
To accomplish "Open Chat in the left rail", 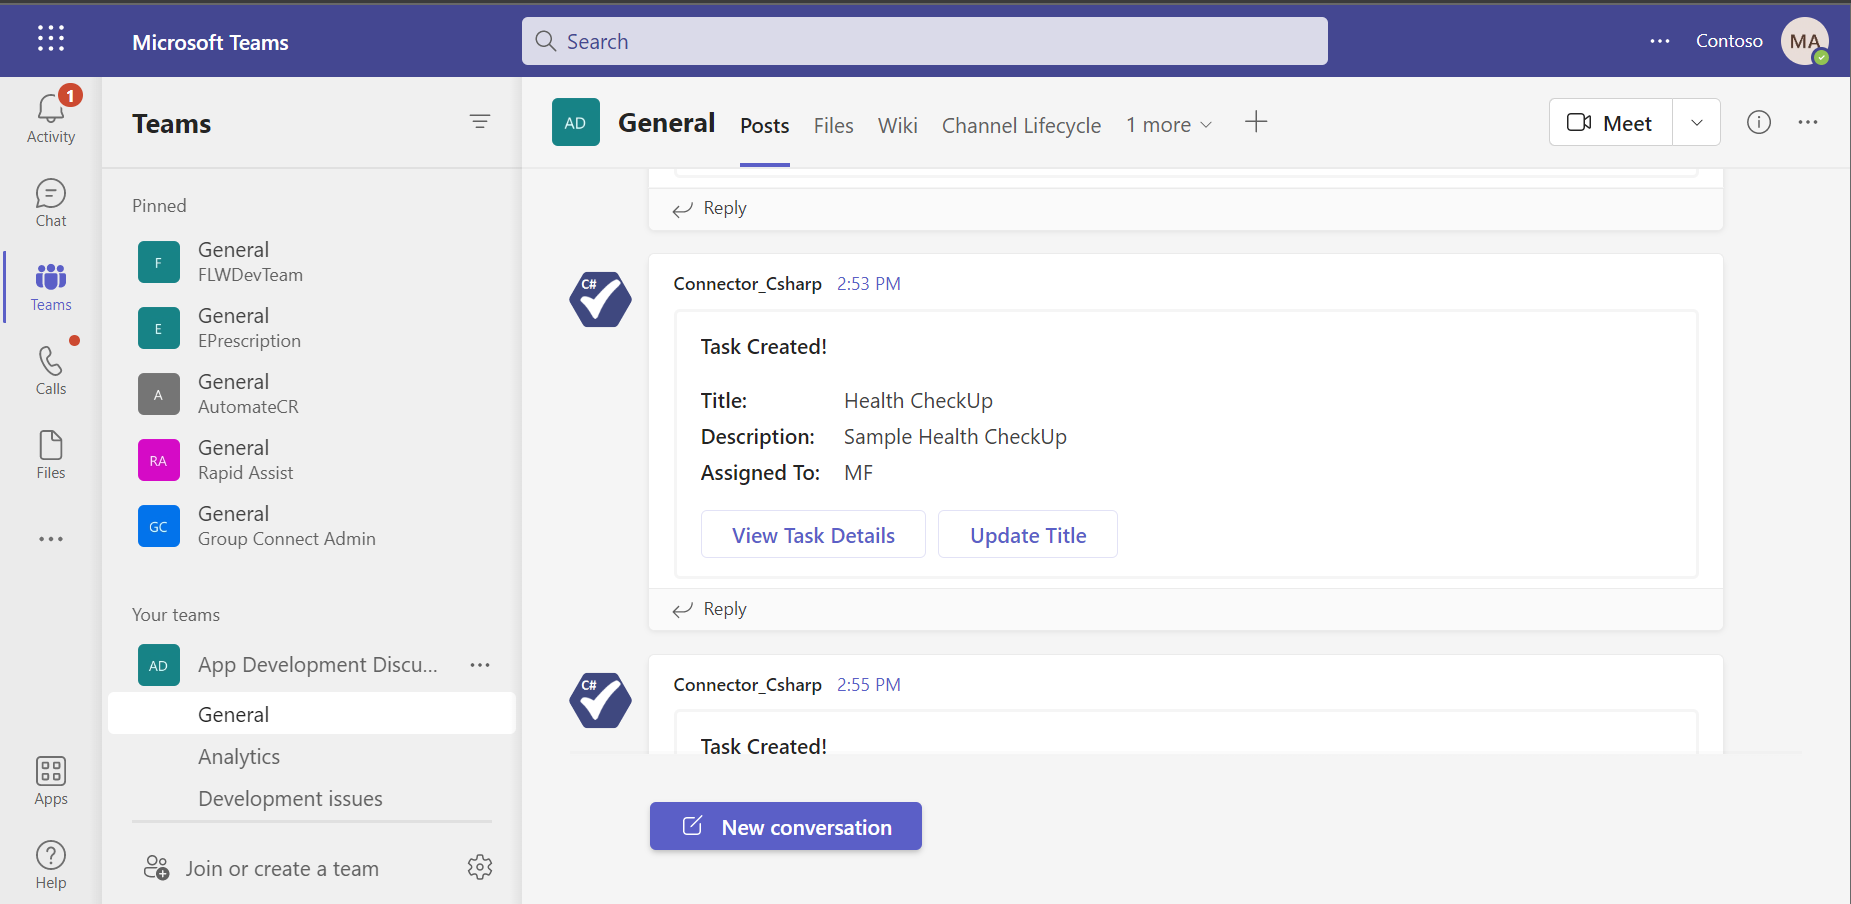I will click(x=51, y=203).
